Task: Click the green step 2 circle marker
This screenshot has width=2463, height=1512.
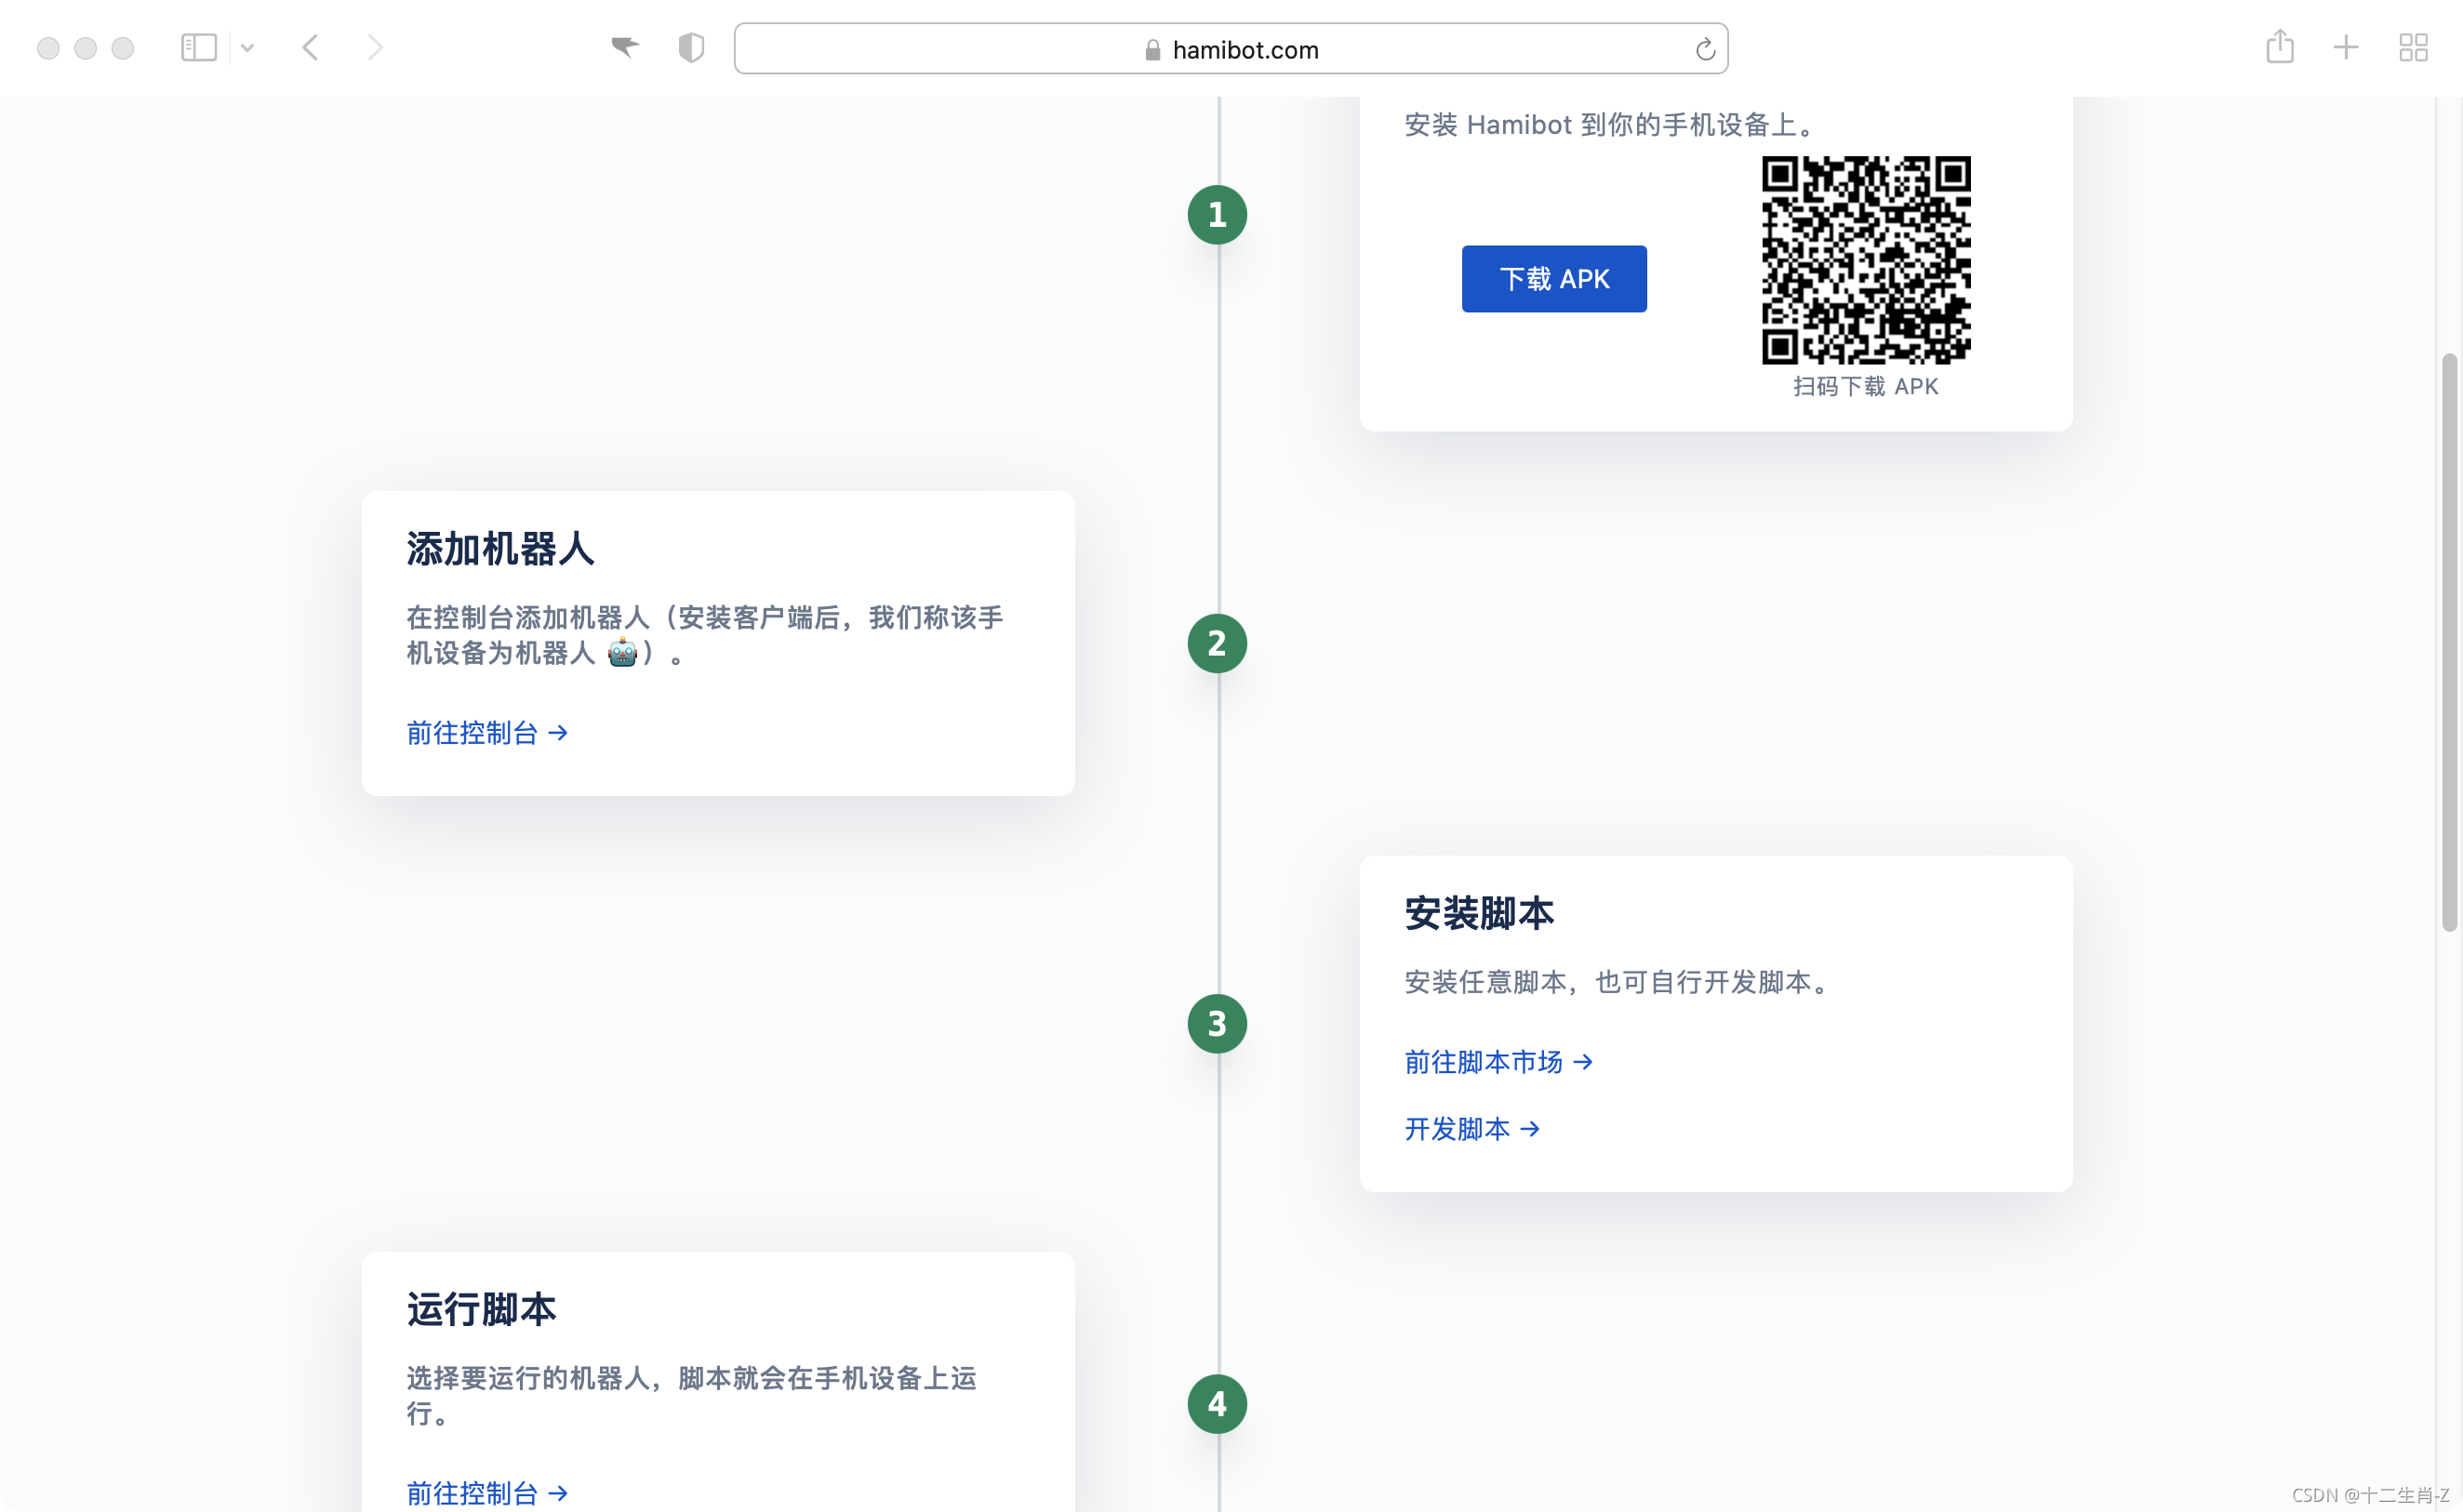Action: pyautogui.click(x=1217, y=643)
